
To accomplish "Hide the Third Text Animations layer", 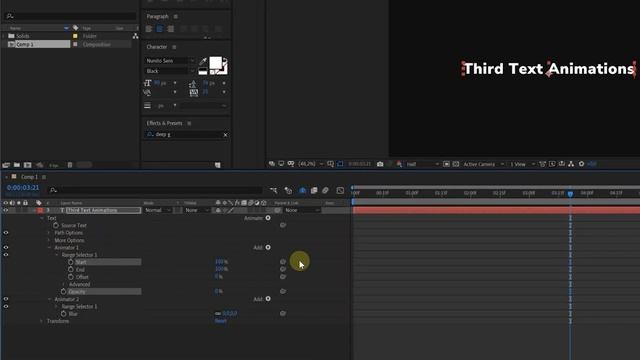I will pos(6,210).
